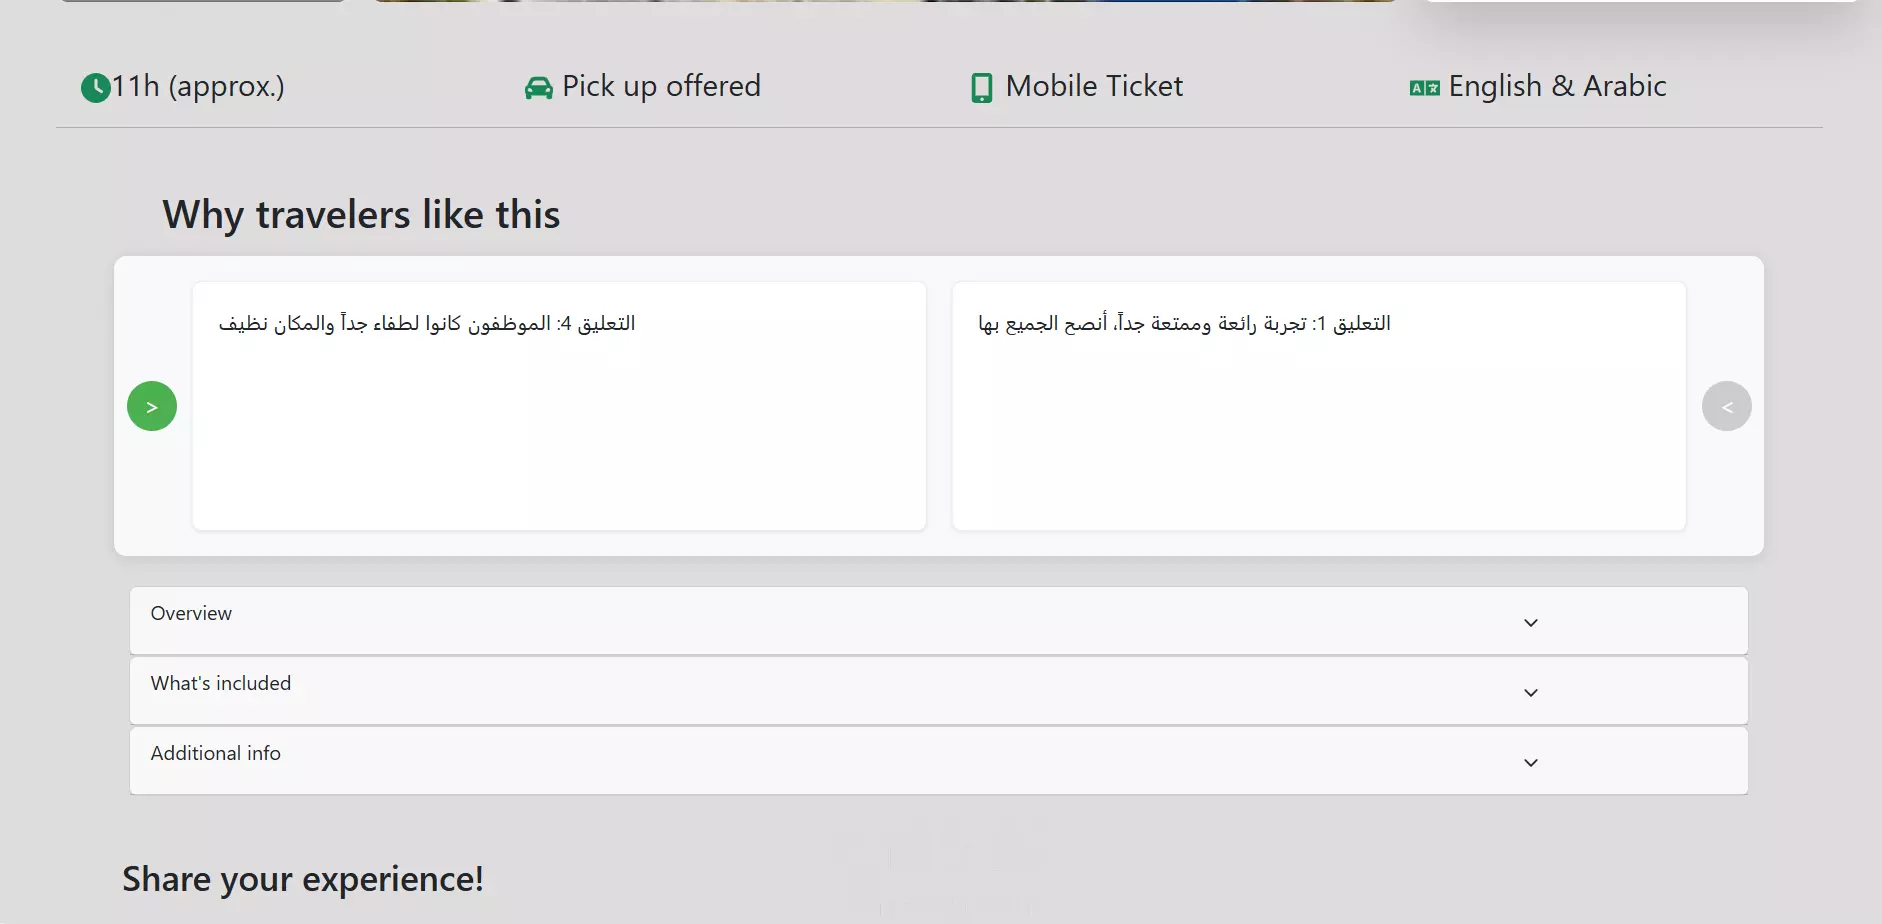Image resolution: width=1882 pixels, height=924 pixels.
Task: Select the review card numbered 4
Action: click(x=559, y=406)
